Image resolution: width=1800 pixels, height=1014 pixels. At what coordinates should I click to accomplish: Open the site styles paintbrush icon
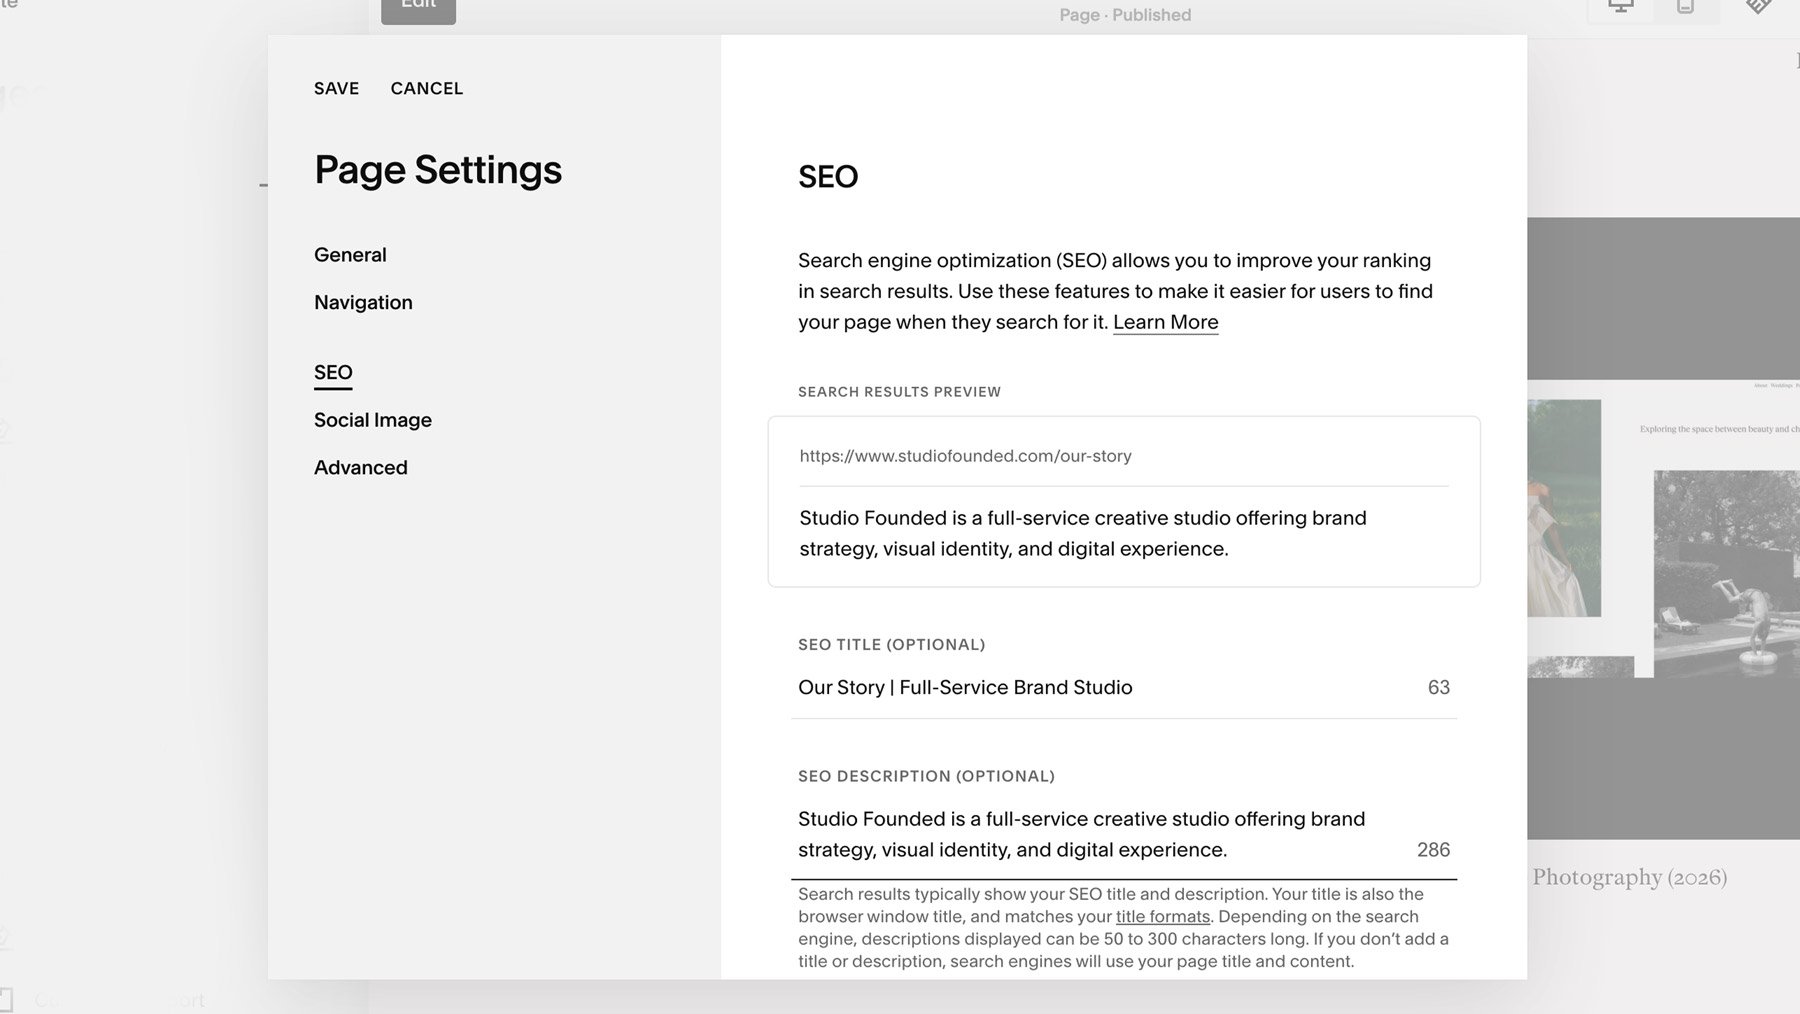tap(1759, 6)
